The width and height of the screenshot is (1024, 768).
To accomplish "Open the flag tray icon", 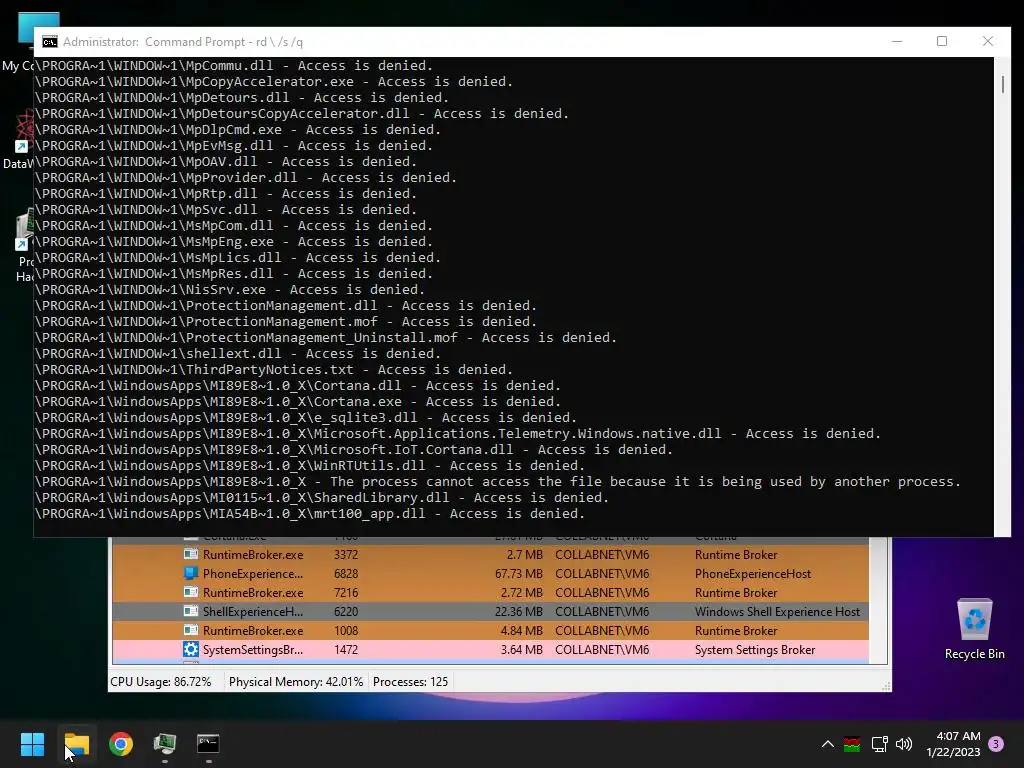I will pyautogui.click(x=852, y=744).
